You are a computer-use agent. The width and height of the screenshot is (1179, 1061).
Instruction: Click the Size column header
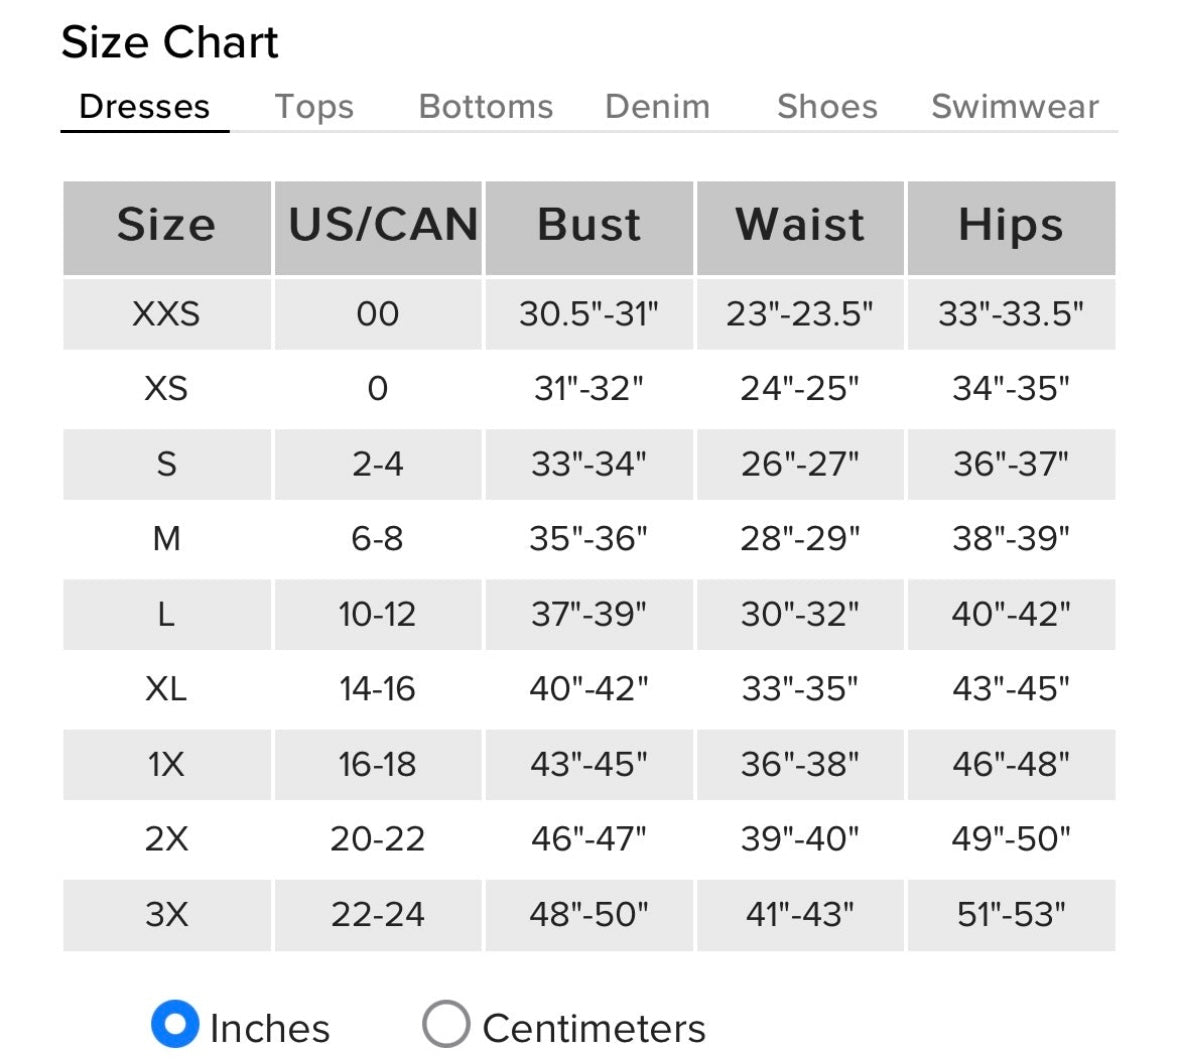pyautogui.click(x=166, y=226)
